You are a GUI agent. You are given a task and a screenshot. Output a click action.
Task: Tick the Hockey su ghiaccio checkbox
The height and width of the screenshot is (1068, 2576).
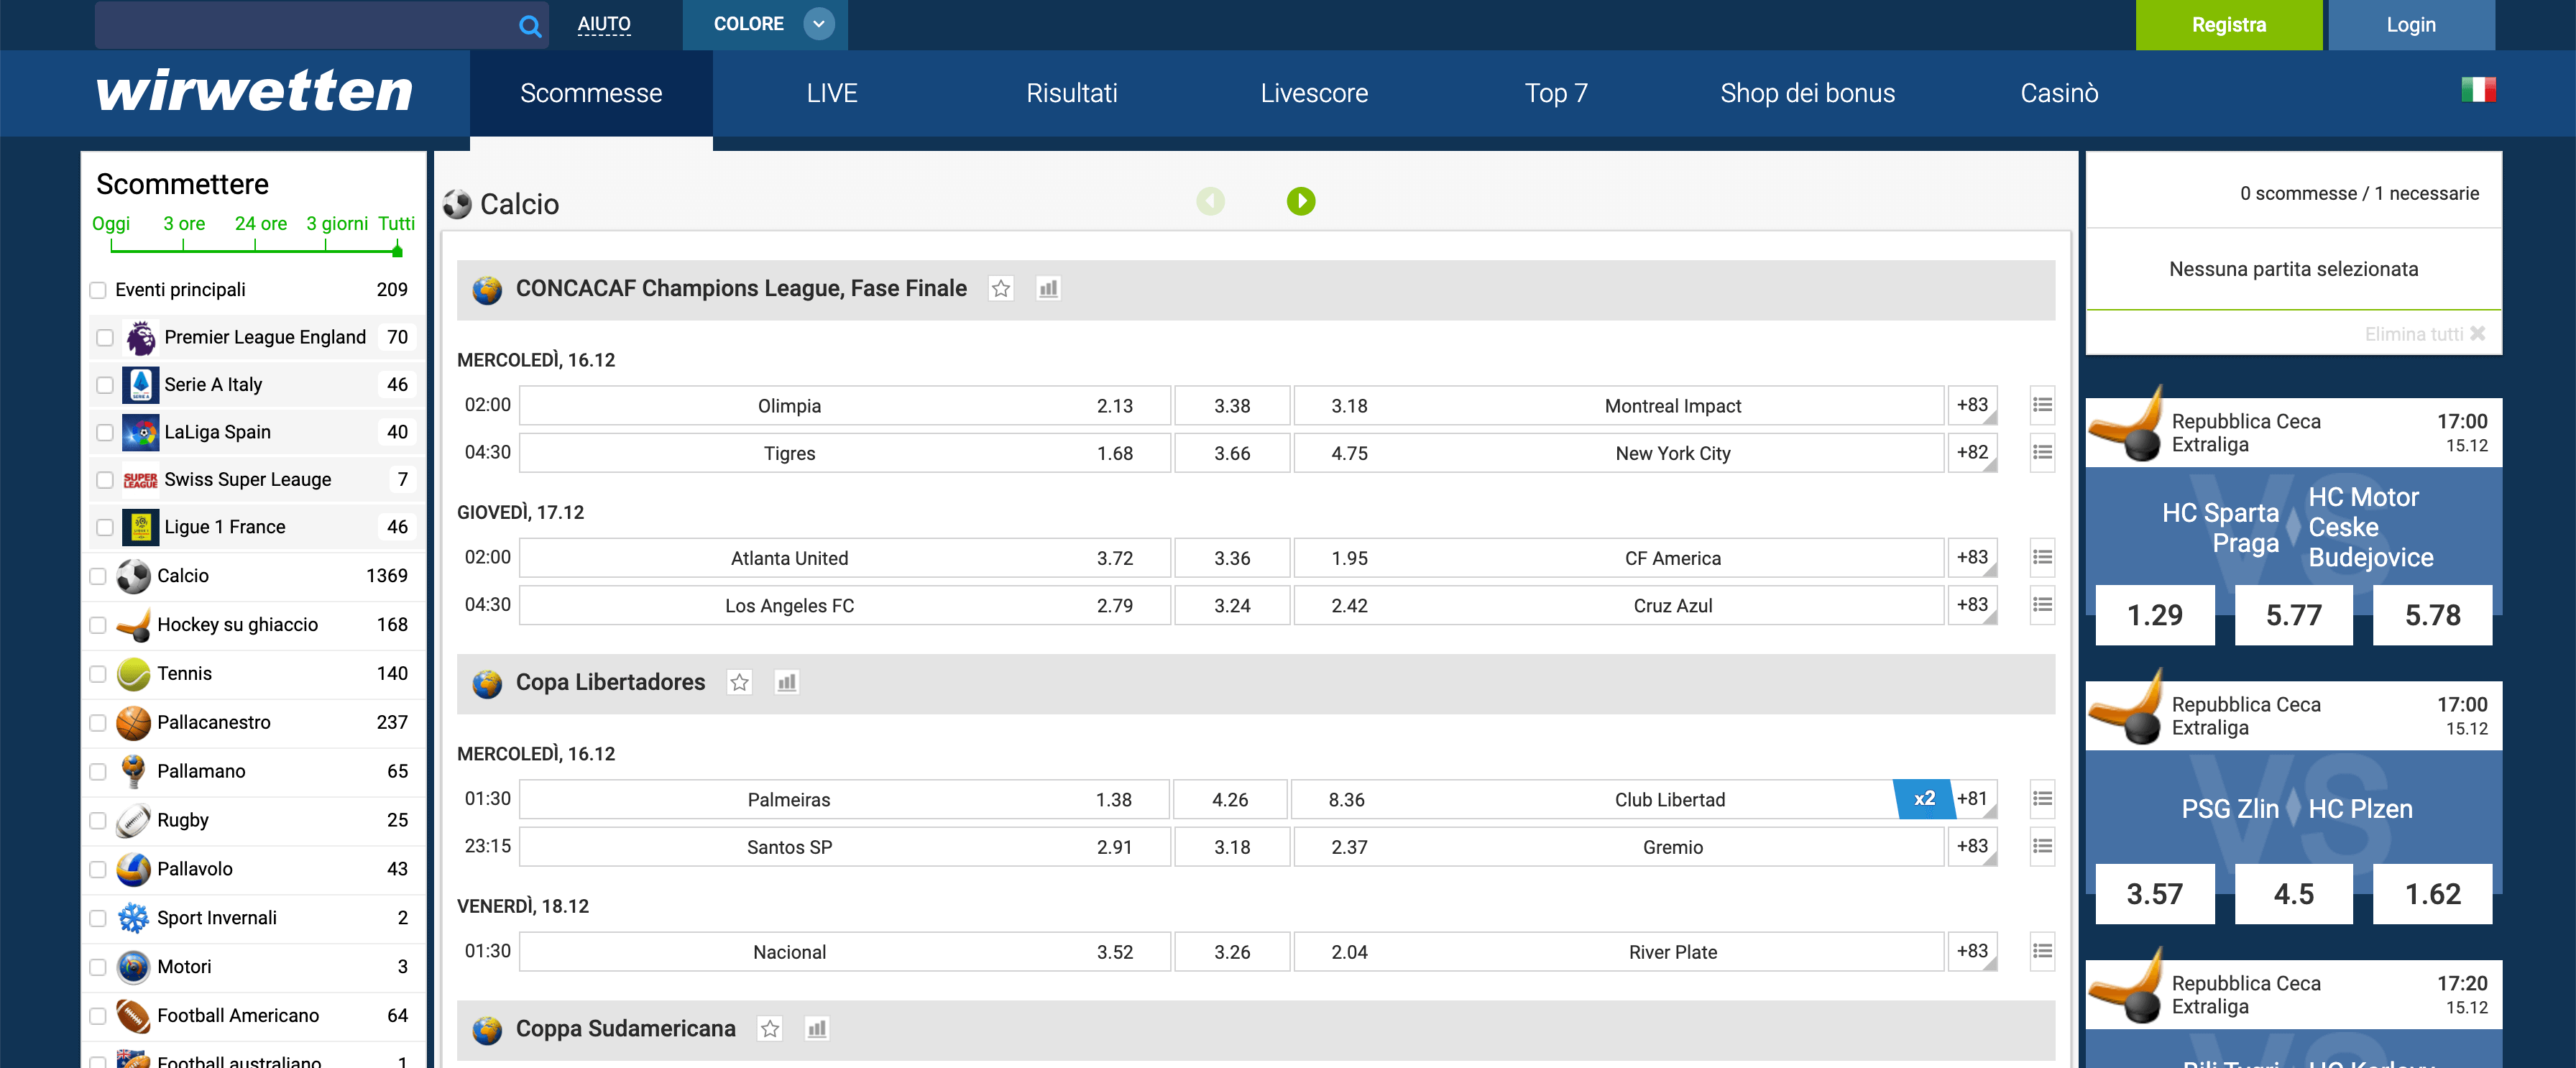pyautogui.click(x=98, y=625)
